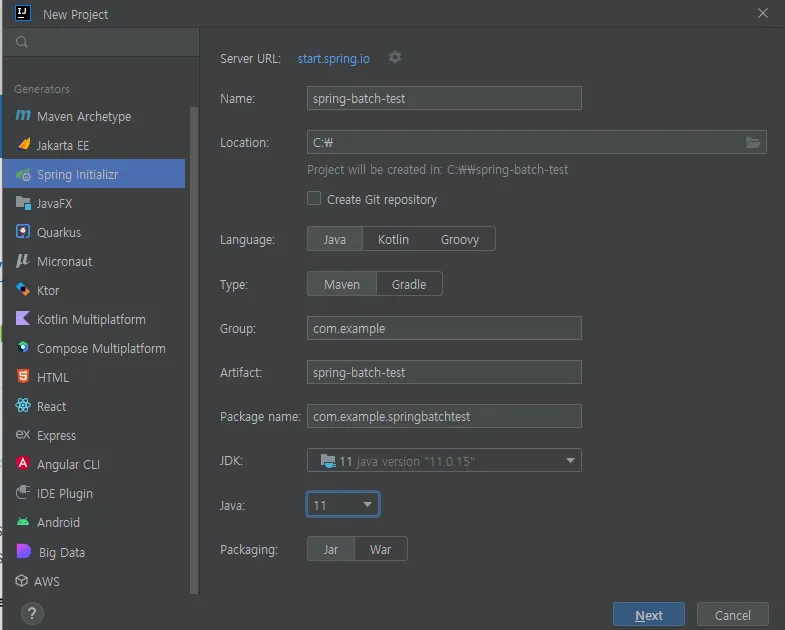Viewport: 785px width, 630px height.
Task: Select the Ktor generator icon
Action: 23,290
